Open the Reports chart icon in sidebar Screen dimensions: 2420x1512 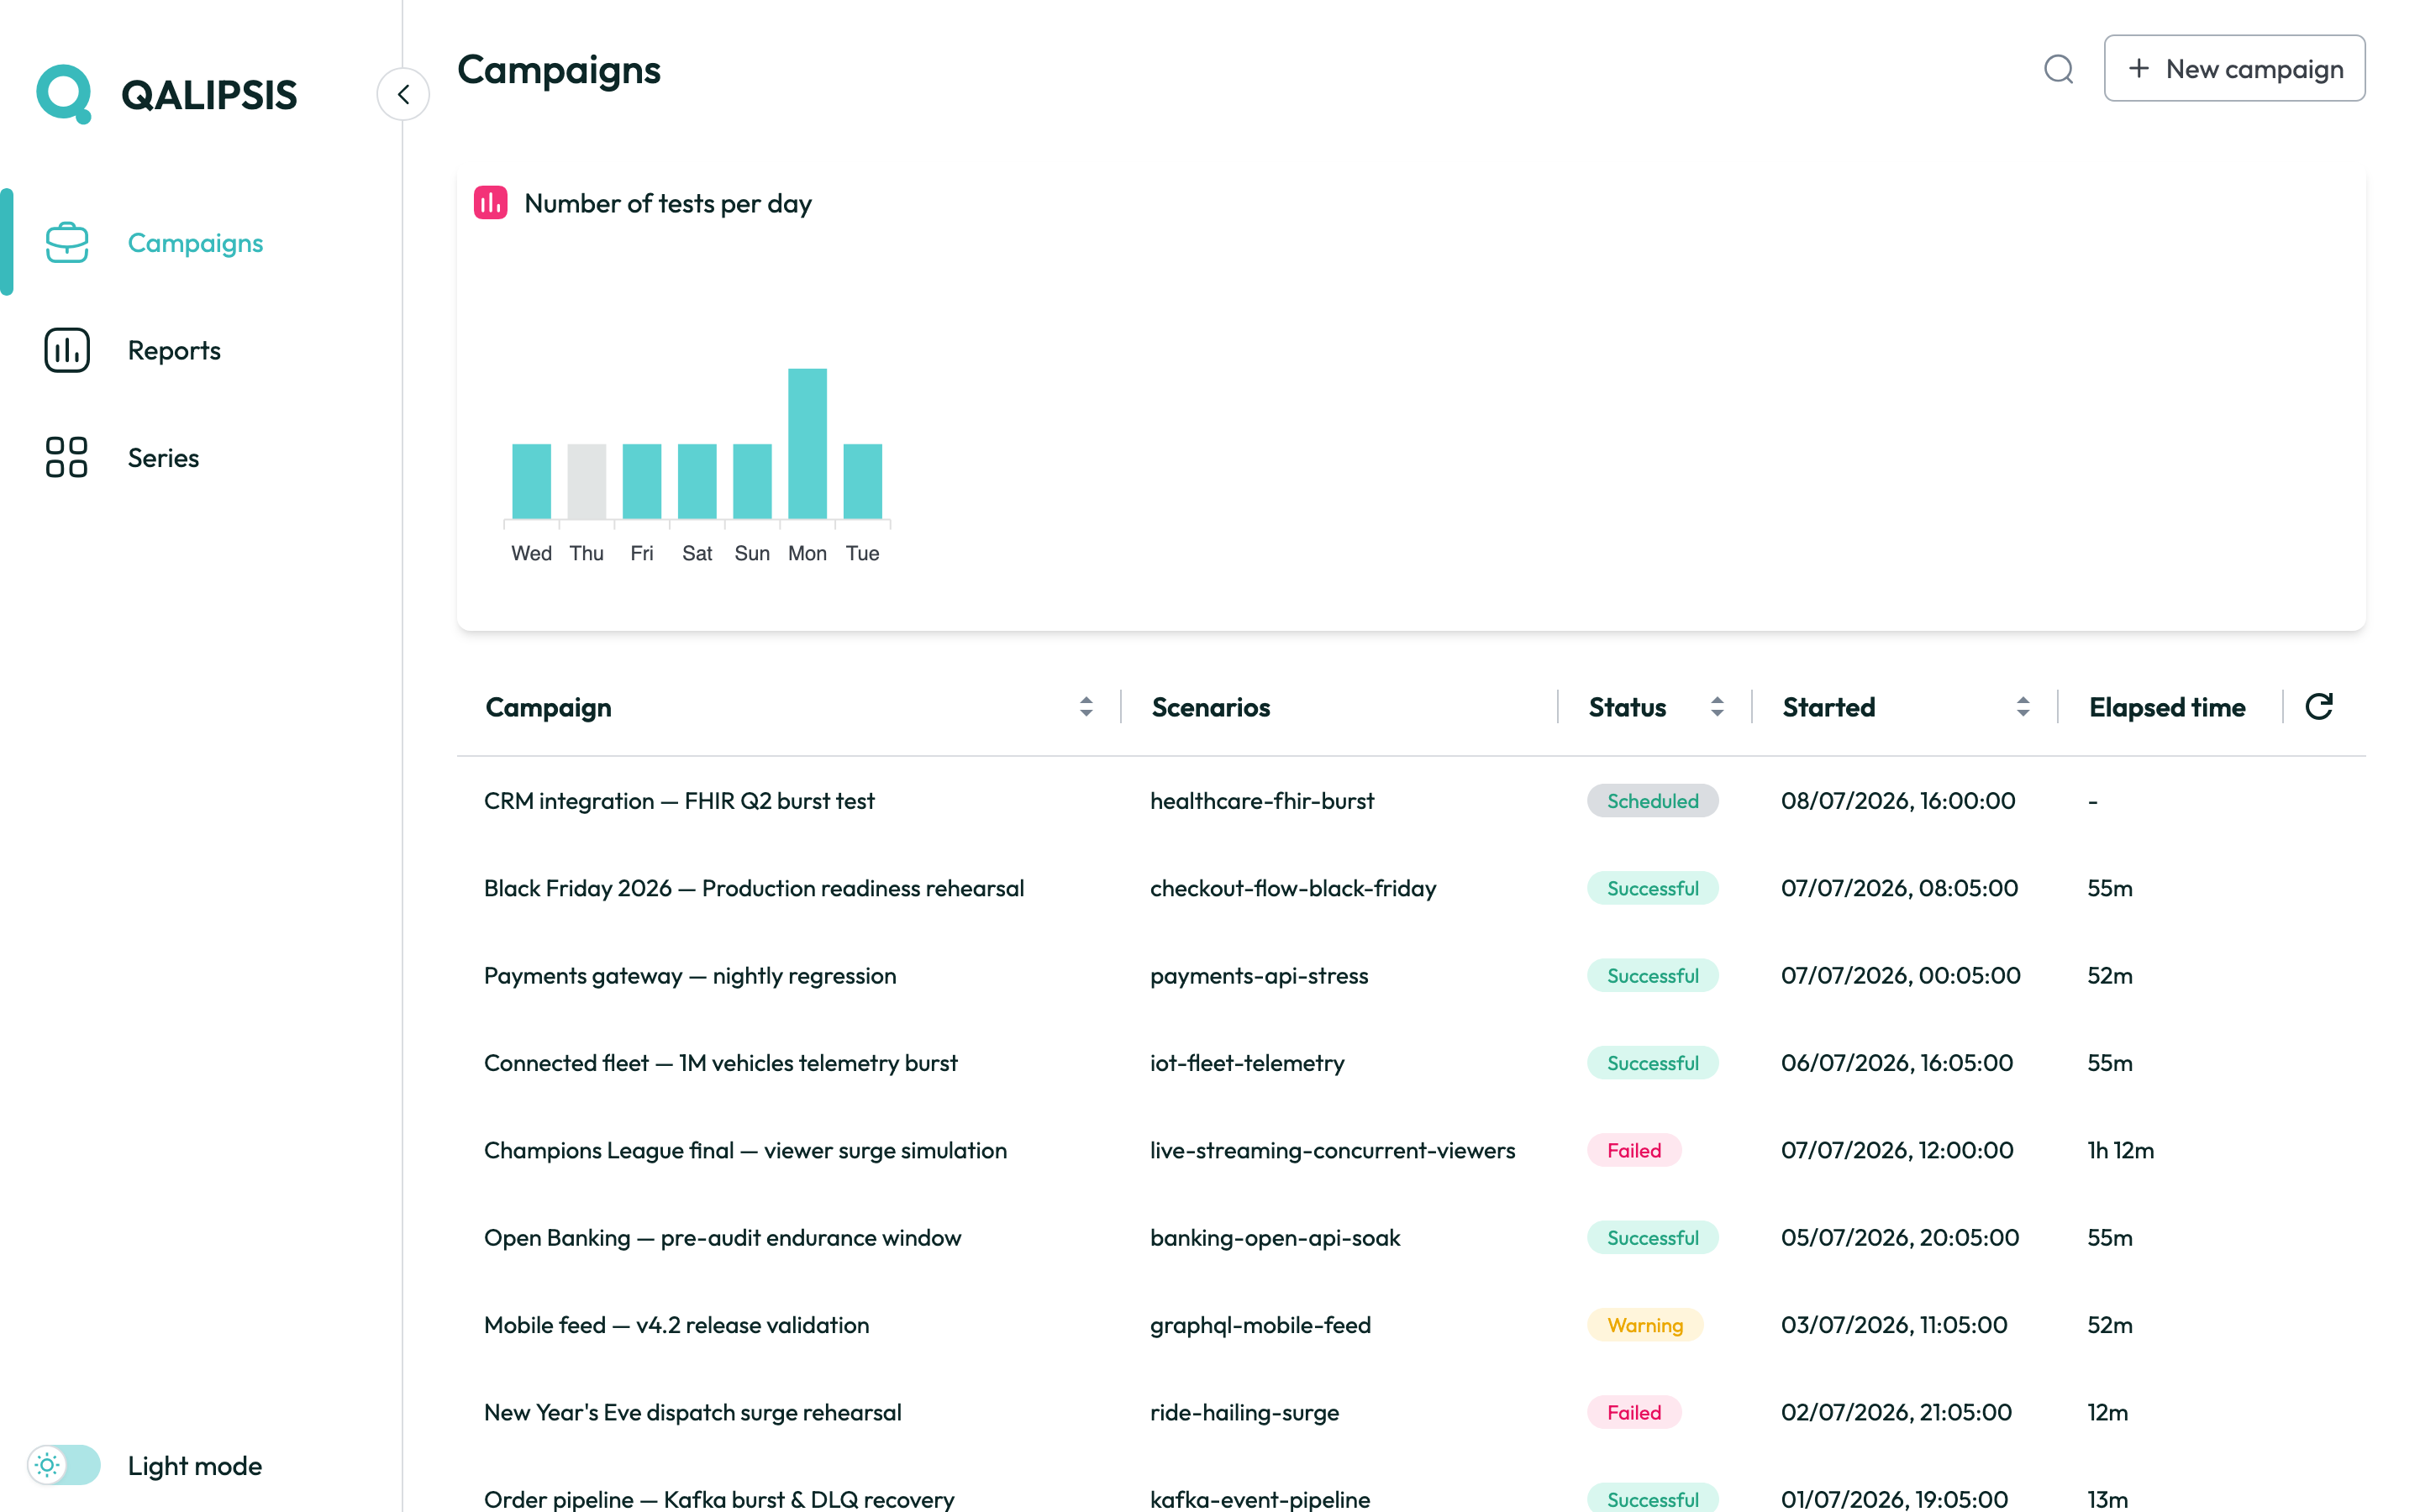click(x=67, y=350)
